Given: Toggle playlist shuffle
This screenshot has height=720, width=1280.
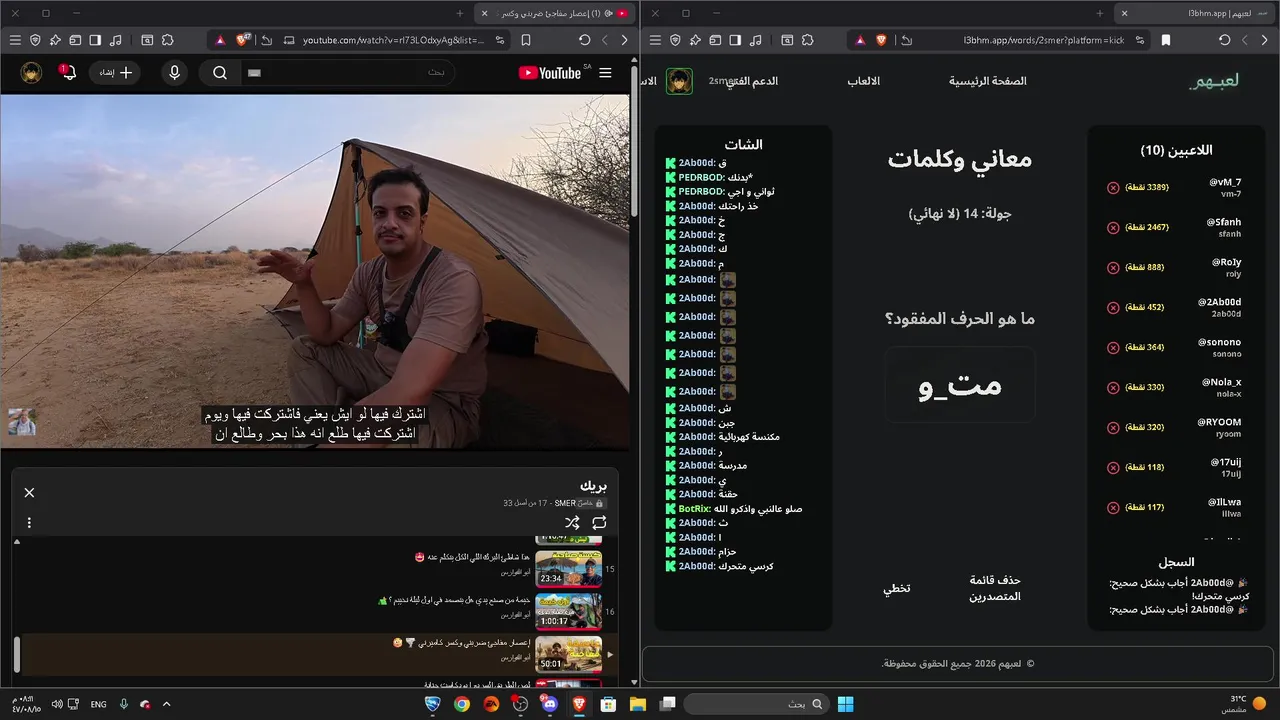Looking at the screenshot, I should (x=572, y=522).
